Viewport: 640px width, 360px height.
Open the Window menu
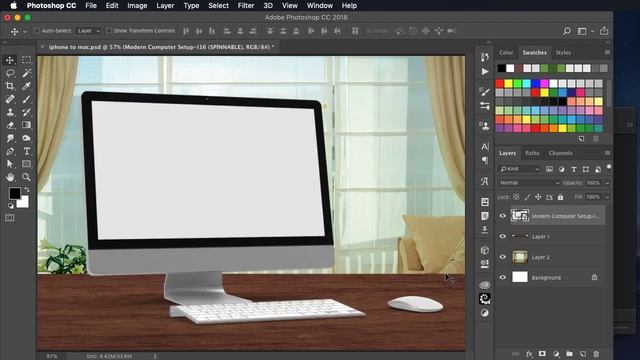tap(320, 6)
